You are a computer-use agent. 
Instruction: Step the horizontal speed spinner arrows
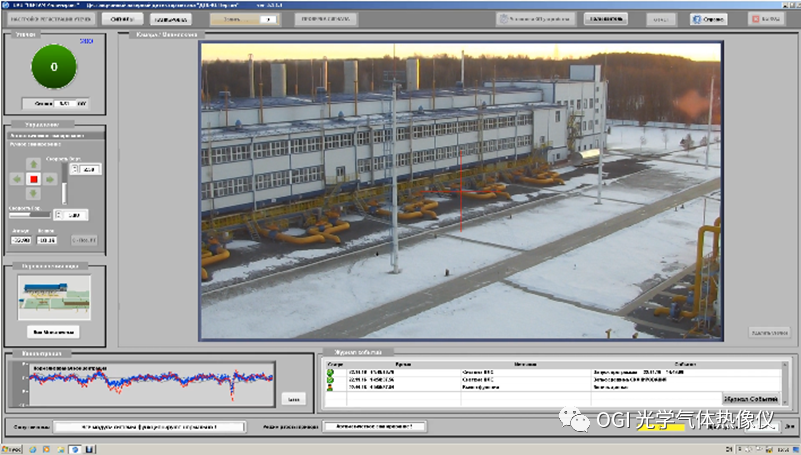pos(58,215)
